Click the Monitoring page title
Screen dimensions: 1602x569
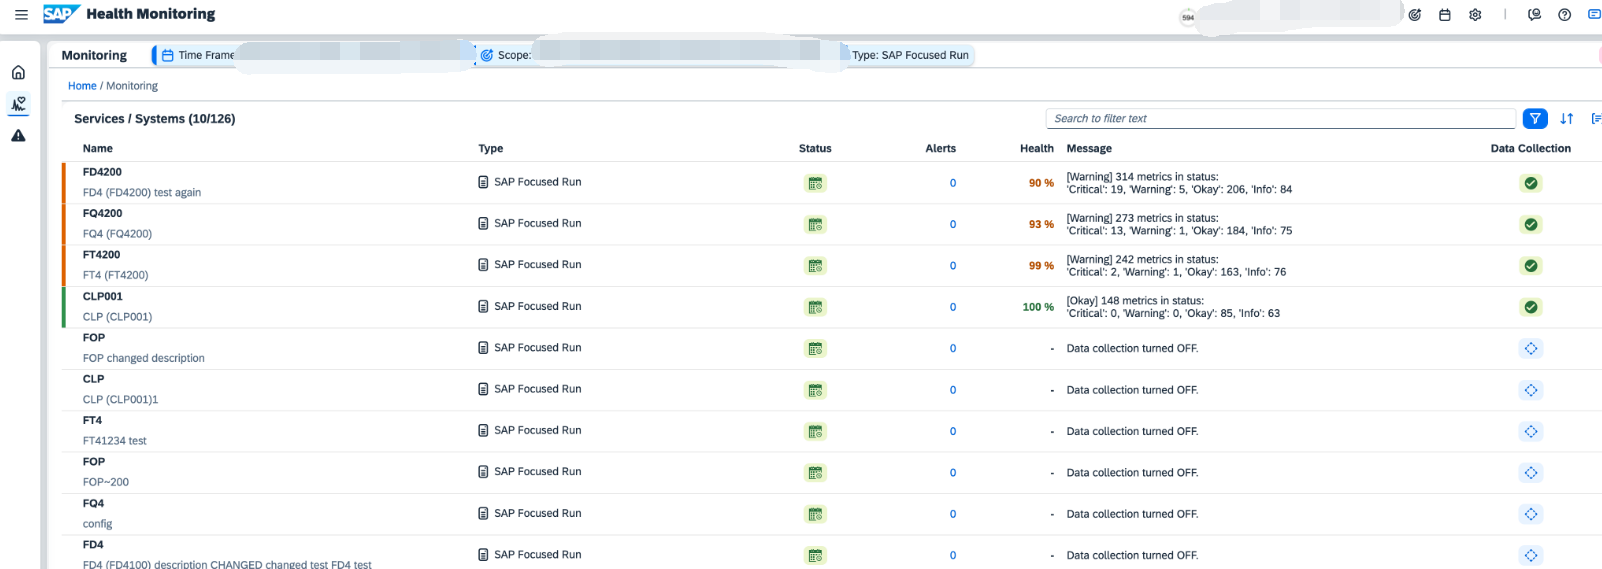click(94, 55)
